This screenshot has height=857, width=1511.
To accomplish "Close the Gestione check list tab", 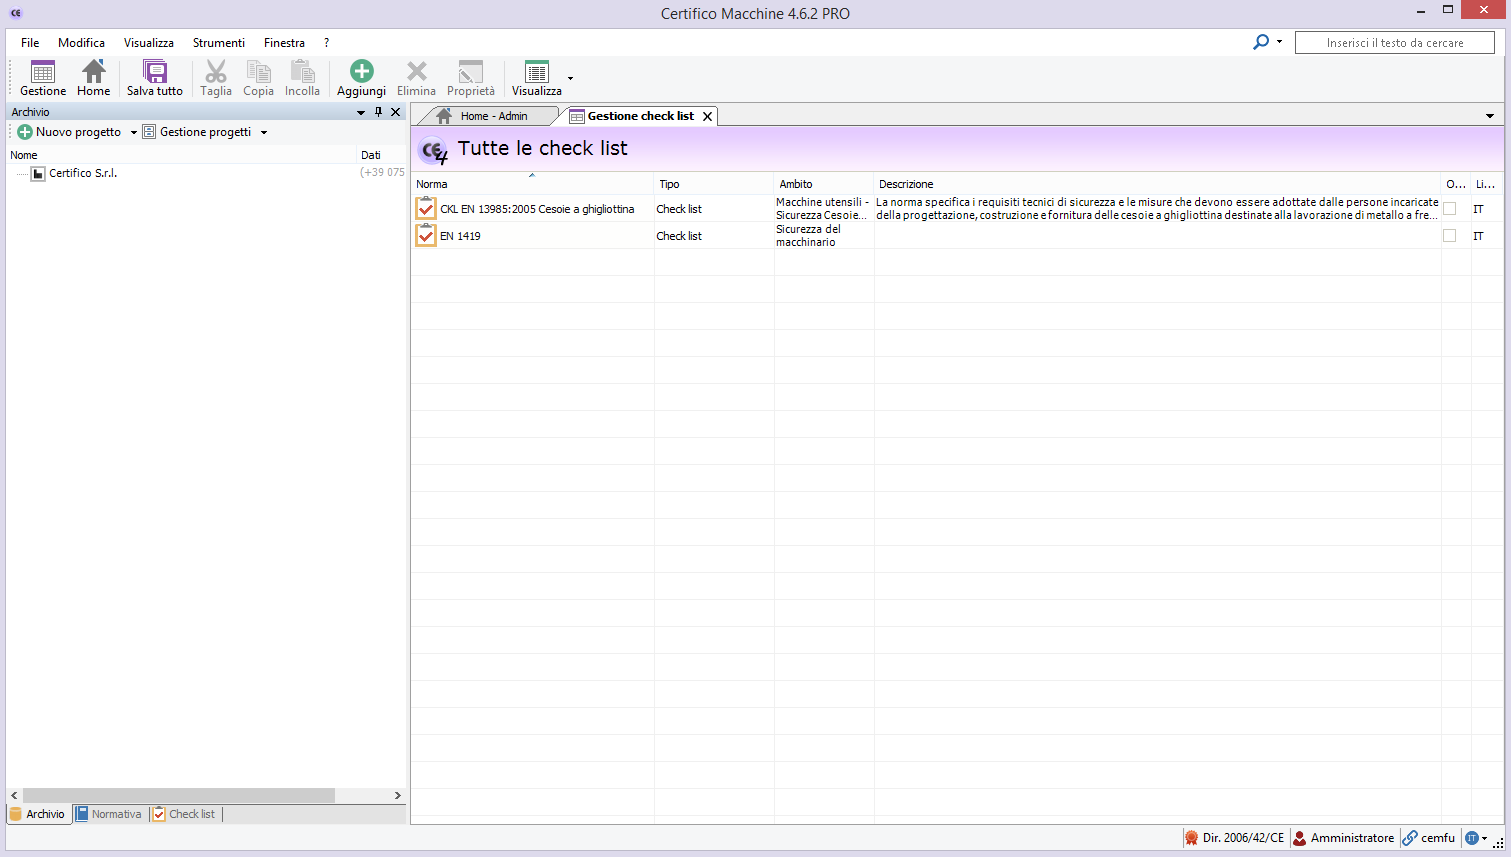I will pos(707,116).
